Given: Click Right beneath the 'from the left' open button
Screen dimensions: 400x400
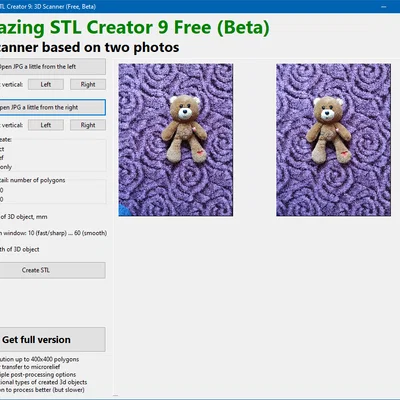Looking at the screenshot, I should [x=88, y=84].
